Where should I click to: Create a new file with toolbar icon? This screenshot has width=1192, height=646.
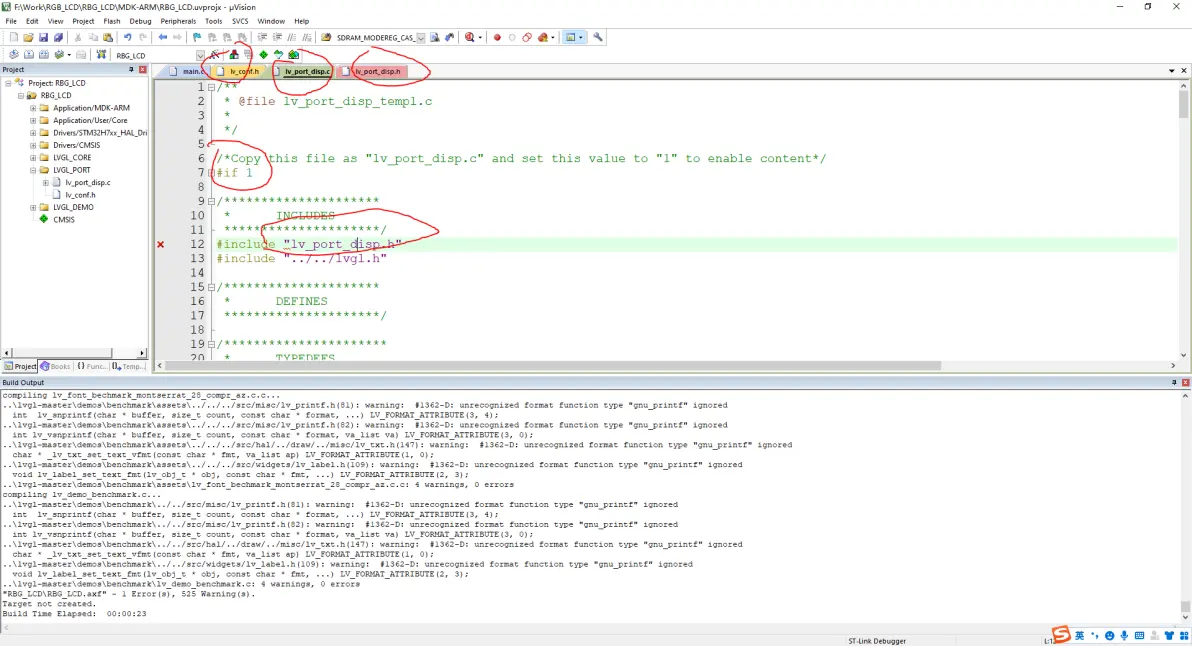point(14,37)
